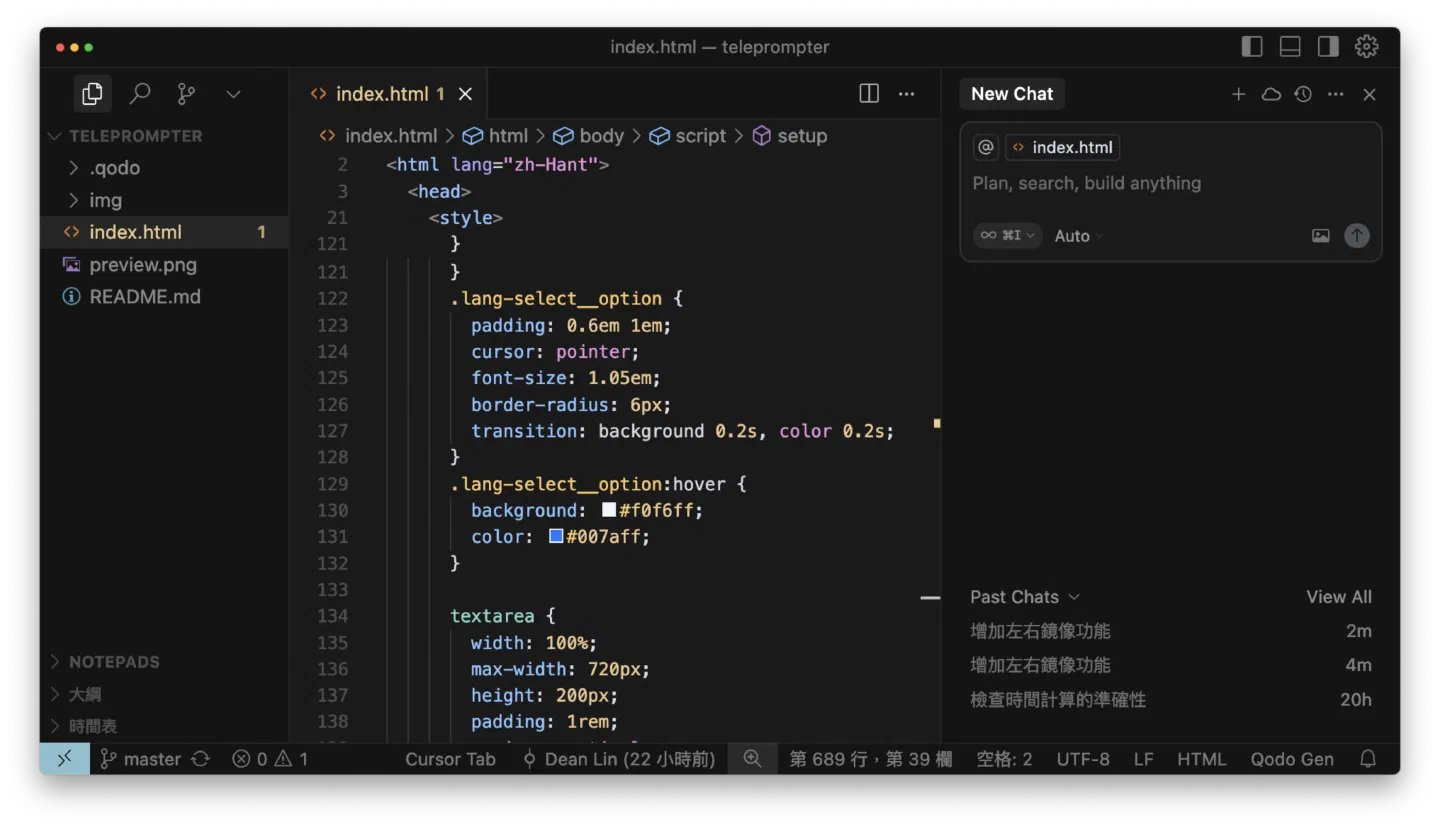Screen dimensions: 1440x827
Task: Open the Explorer files view icon
Action: (x=92, y=94)
